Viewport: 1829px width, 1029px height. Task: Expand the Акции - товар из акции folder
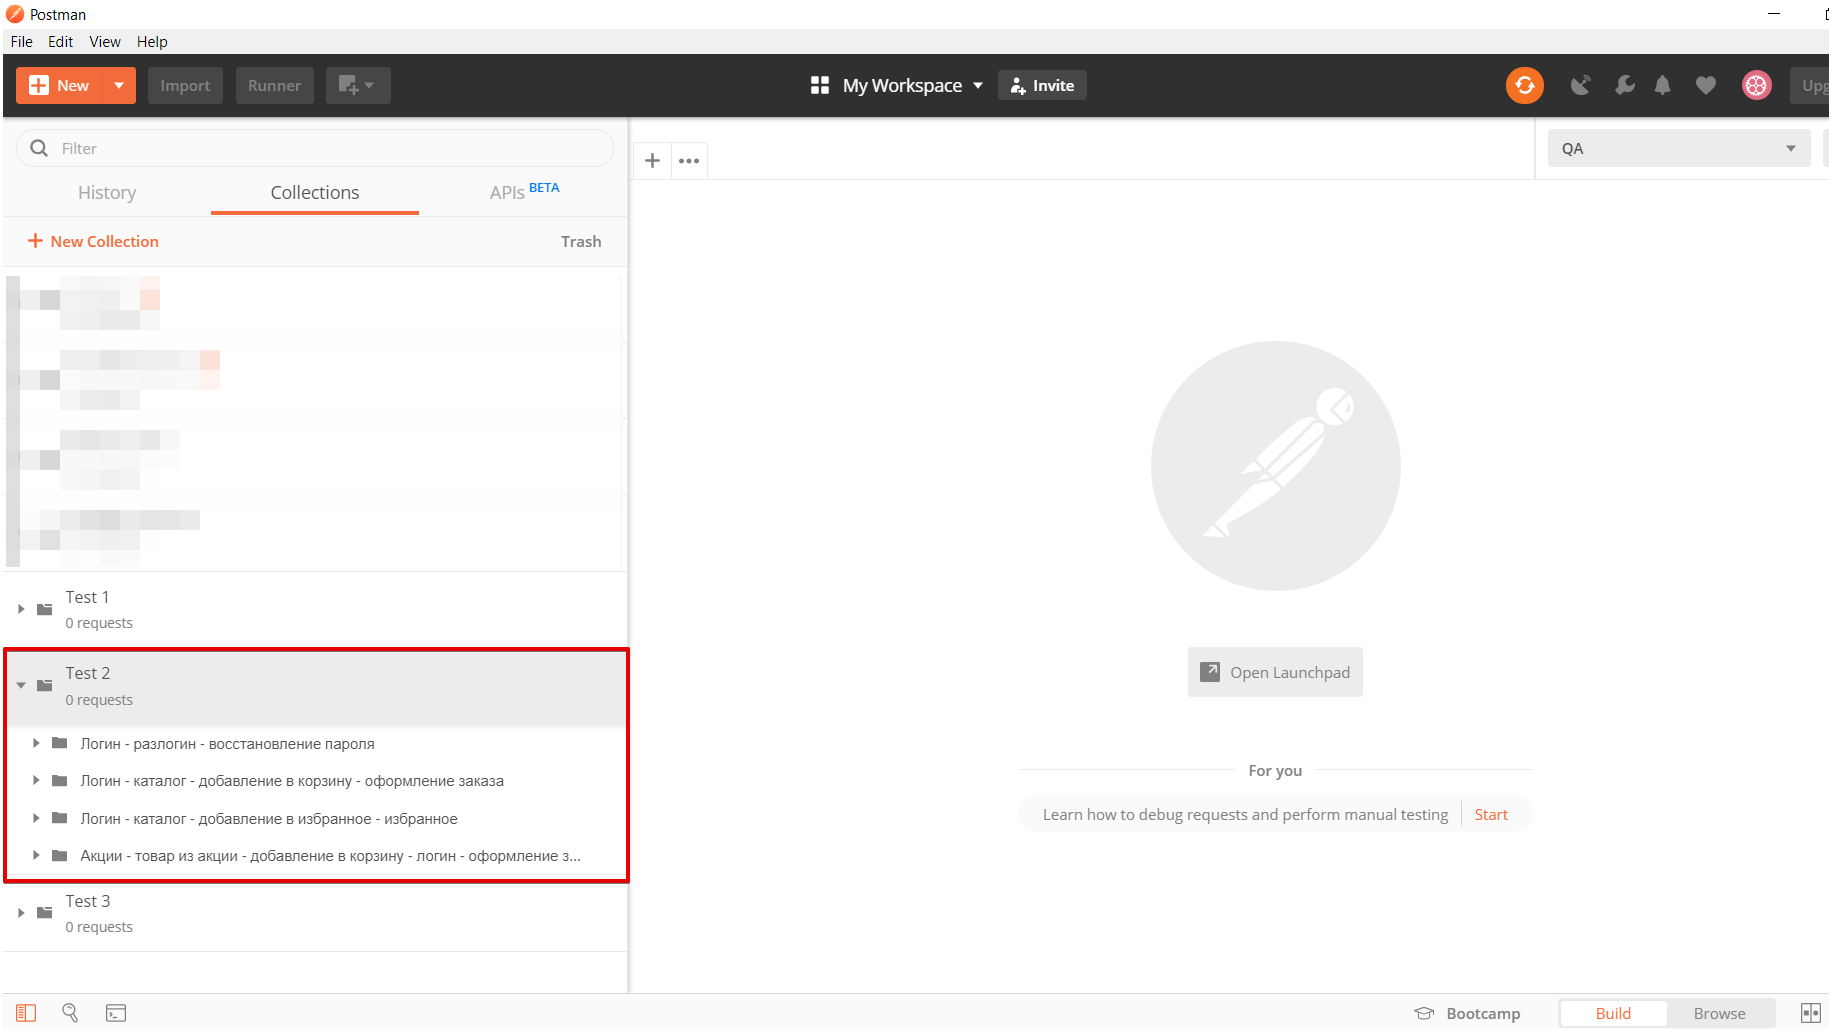pyautogui.click(x=36, y=855)
